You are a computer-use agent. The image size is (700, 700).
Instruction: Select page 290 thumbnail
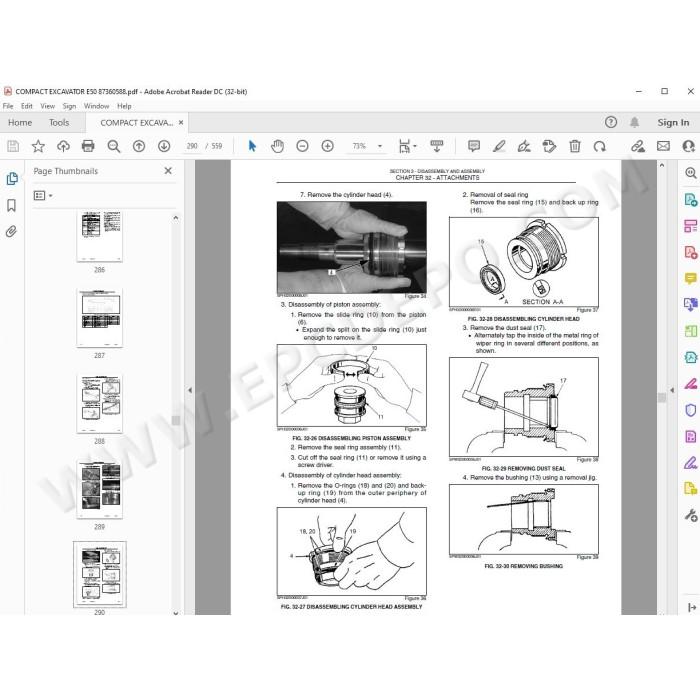pos(100,575)
